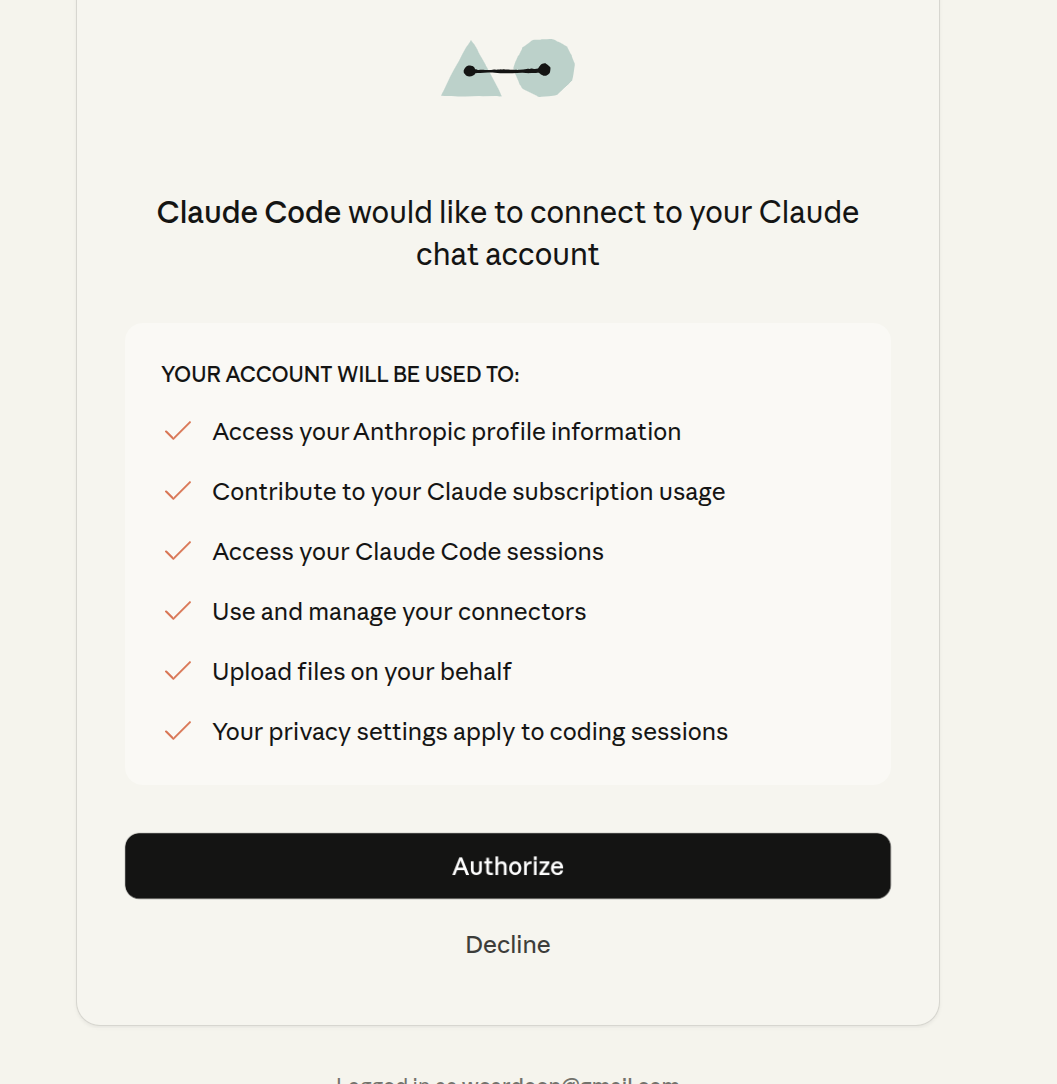Click the checkmark beside Claude Code sessions

[178, 552]
